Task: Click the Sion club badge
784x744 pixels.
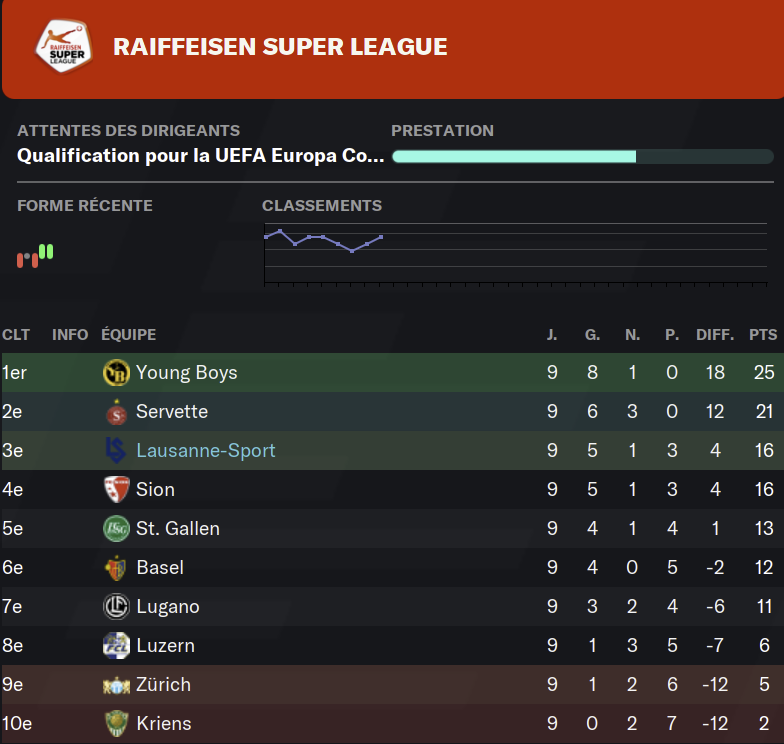Action: 116,490
